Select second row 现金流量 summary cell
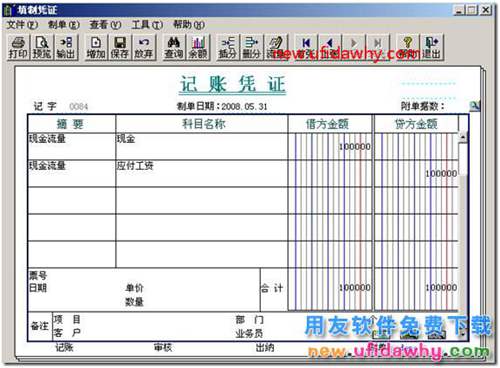 click(72, 173)
